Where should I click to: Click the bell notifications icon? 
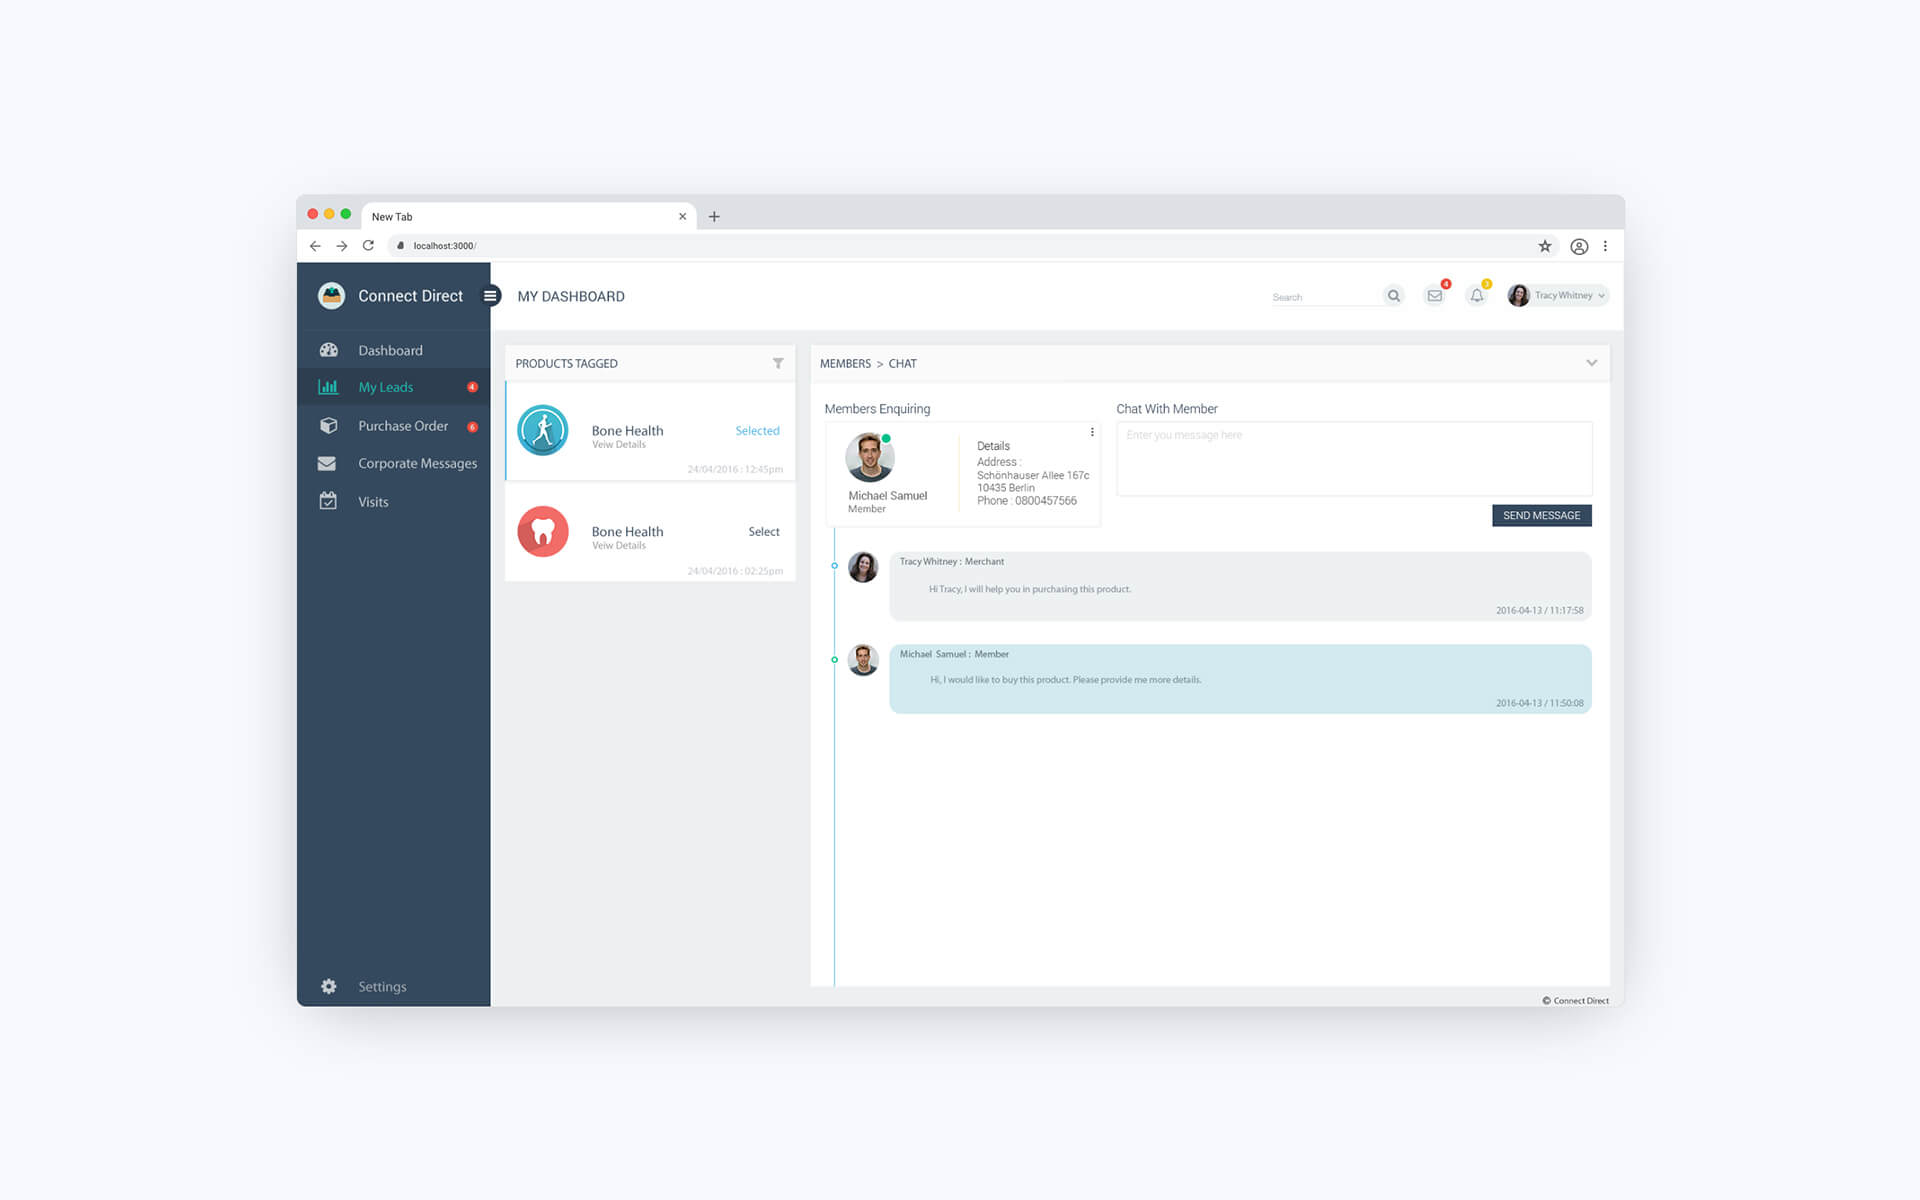click(1476, 296)
